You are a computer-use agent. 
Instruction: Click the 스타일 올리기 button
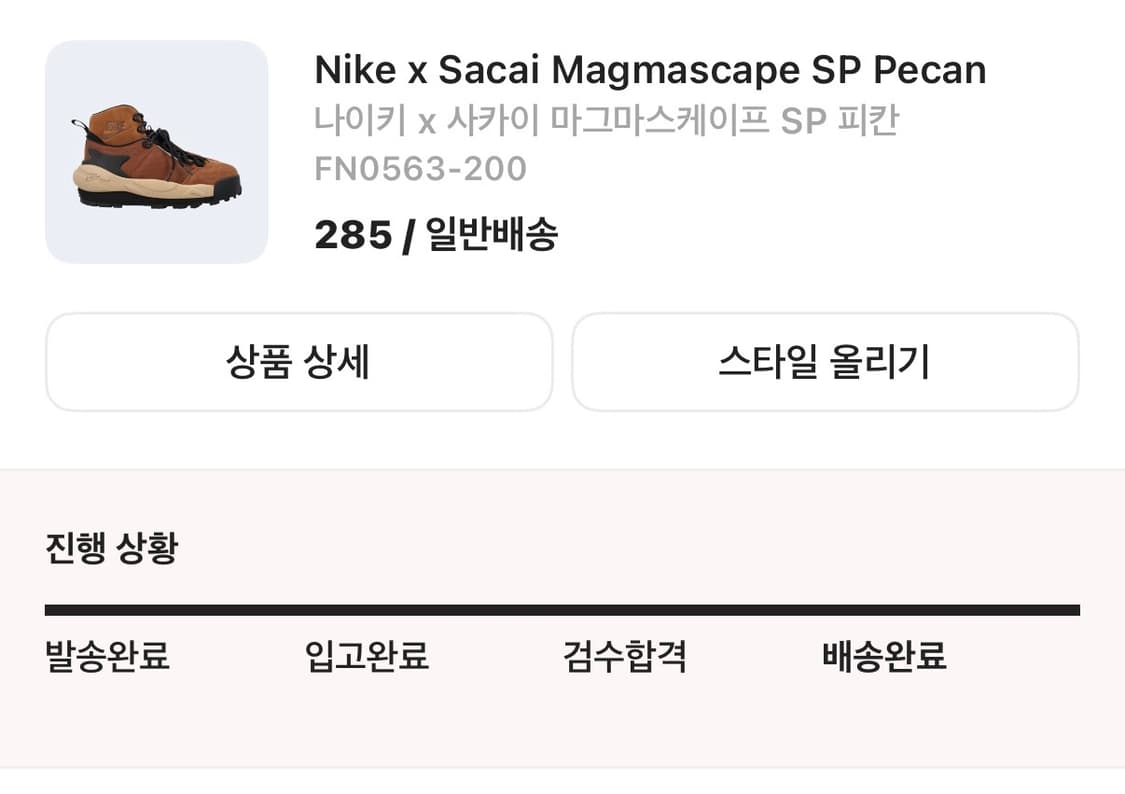(x=826, y=362)
